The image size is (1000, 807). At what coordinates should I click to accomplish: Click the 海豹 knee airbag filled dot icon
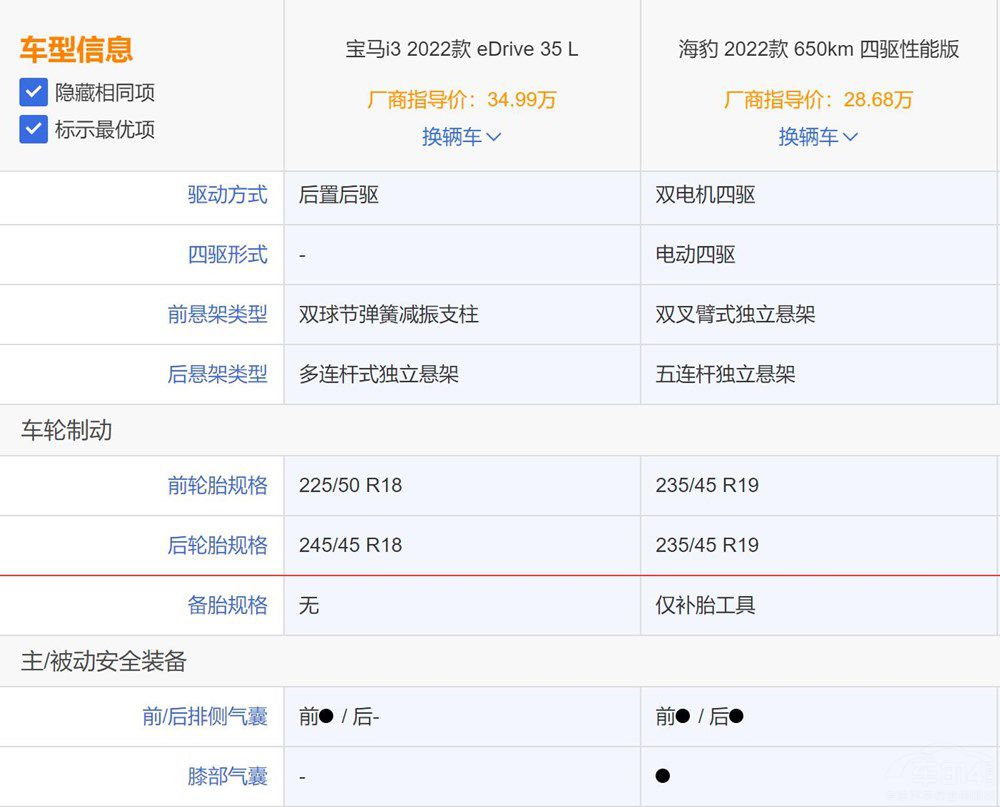[x=663, y=776]
